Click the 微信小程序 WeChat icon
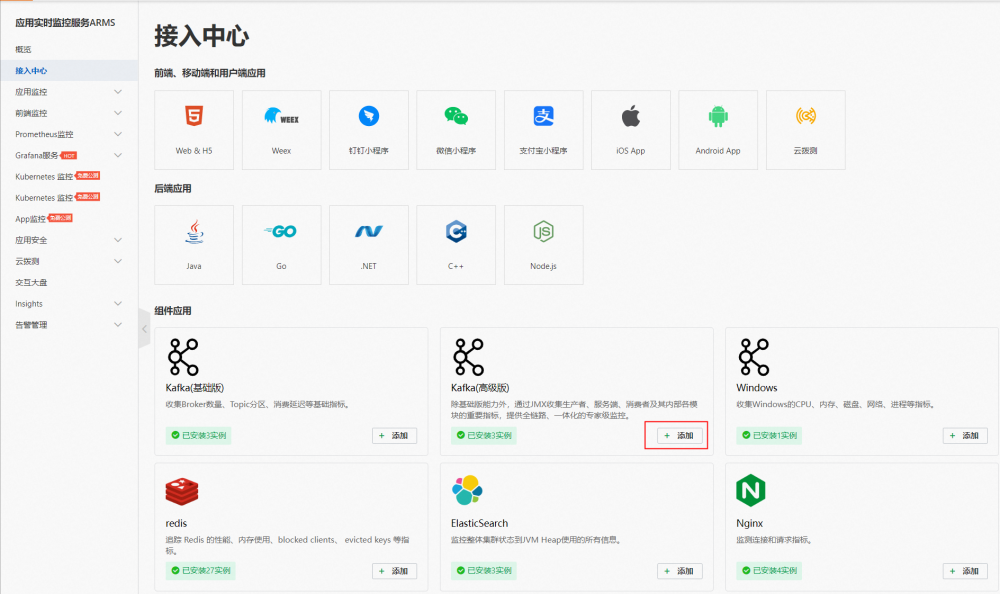Screen dimensions: 1000x594 click(456, 116)
